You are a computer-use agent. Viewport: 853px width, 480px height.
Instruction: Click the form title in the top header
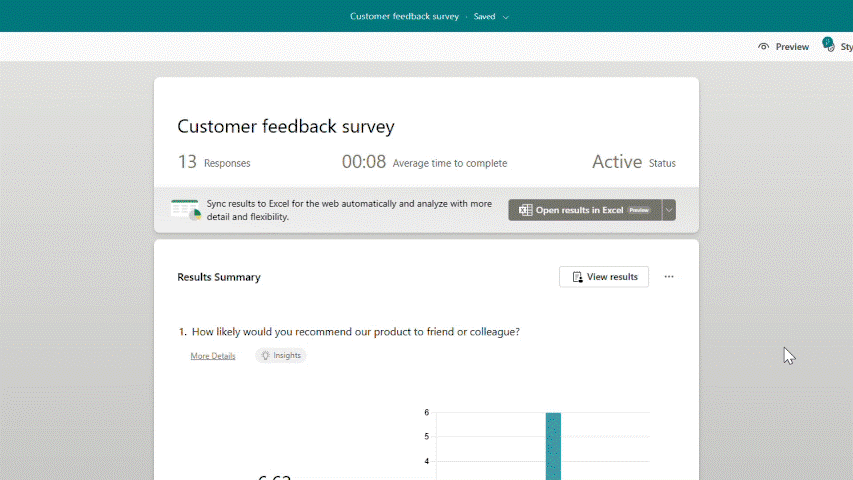pyautogui.click(x=404, y=17)
